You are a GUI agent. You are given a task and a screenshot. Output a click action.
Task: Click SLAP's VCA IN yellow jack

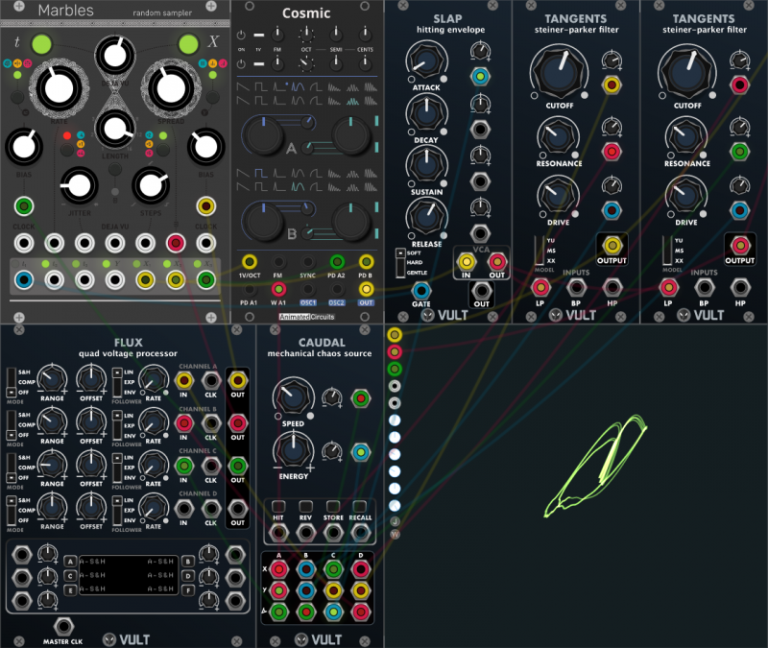click(x=466, y=262)
